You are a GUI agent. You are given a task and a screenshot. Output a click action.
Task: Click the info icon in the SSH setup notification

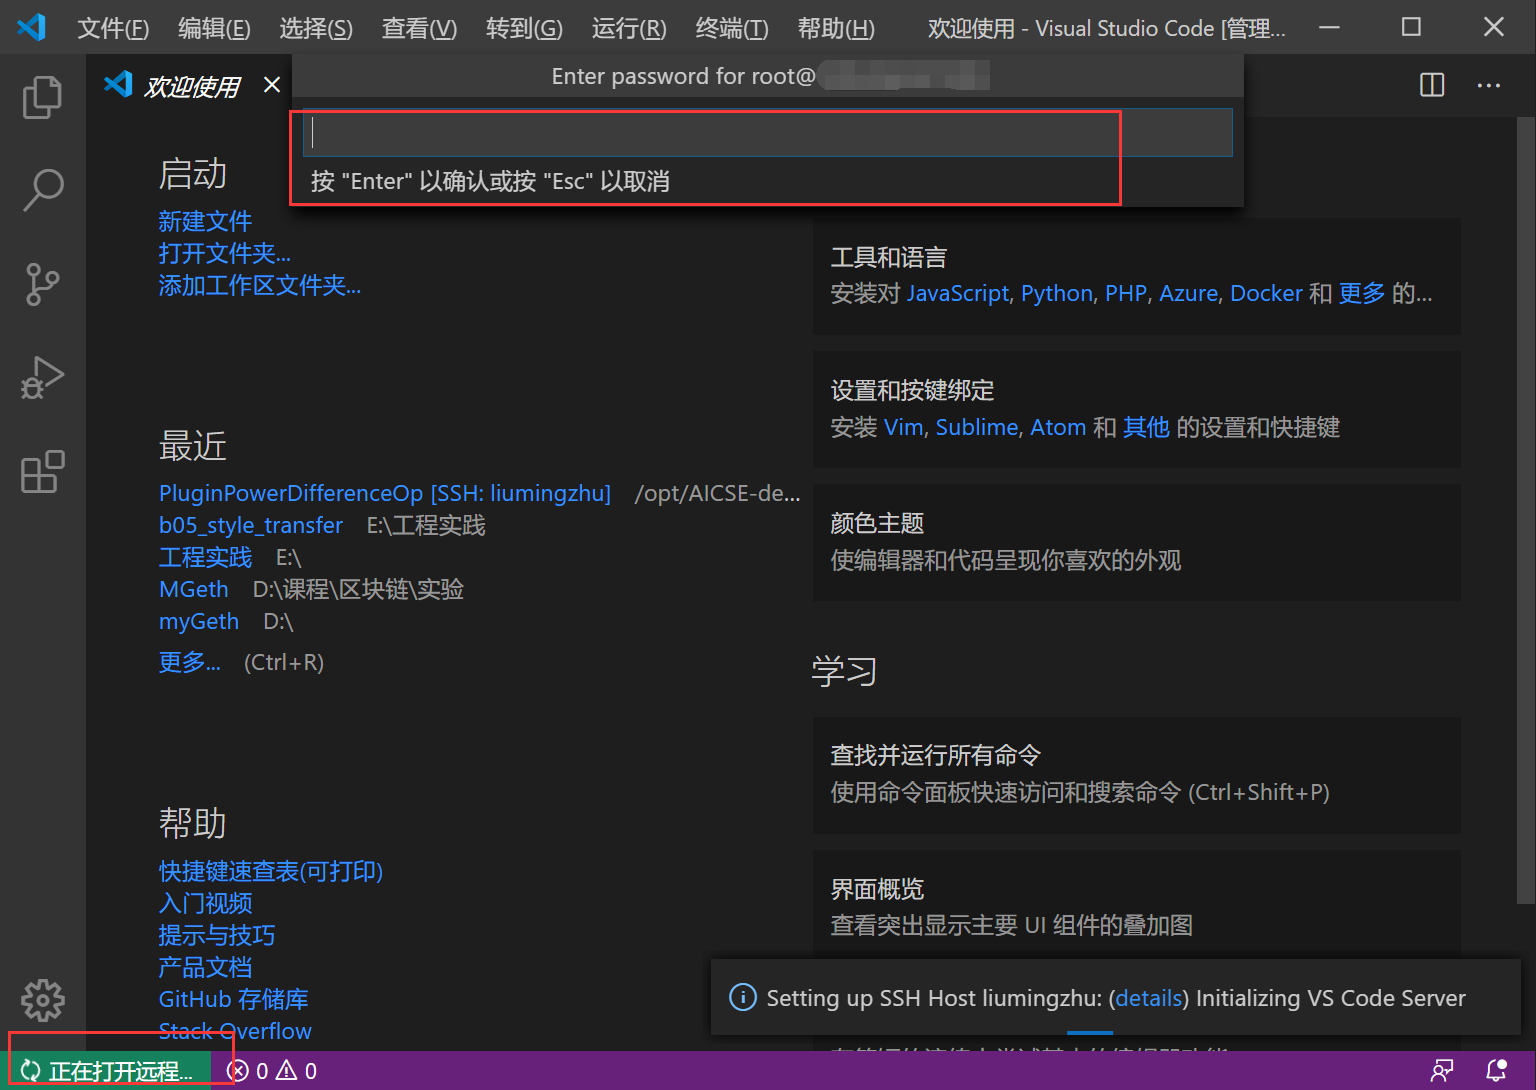tap(742, 997)
